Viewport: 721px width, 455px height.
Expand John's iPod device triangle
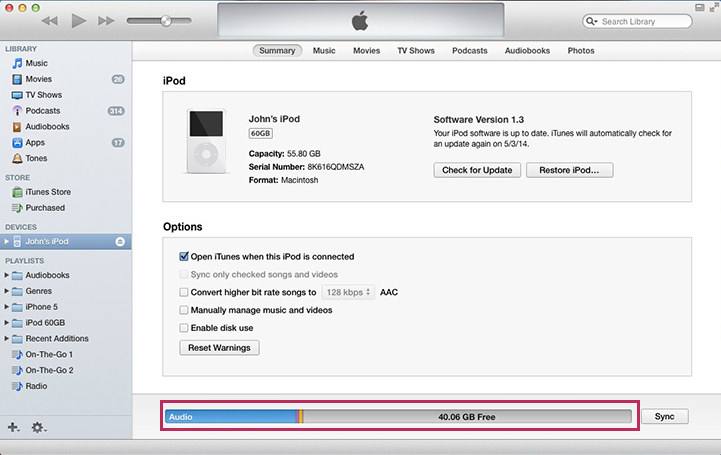click(x=6, y=241)
